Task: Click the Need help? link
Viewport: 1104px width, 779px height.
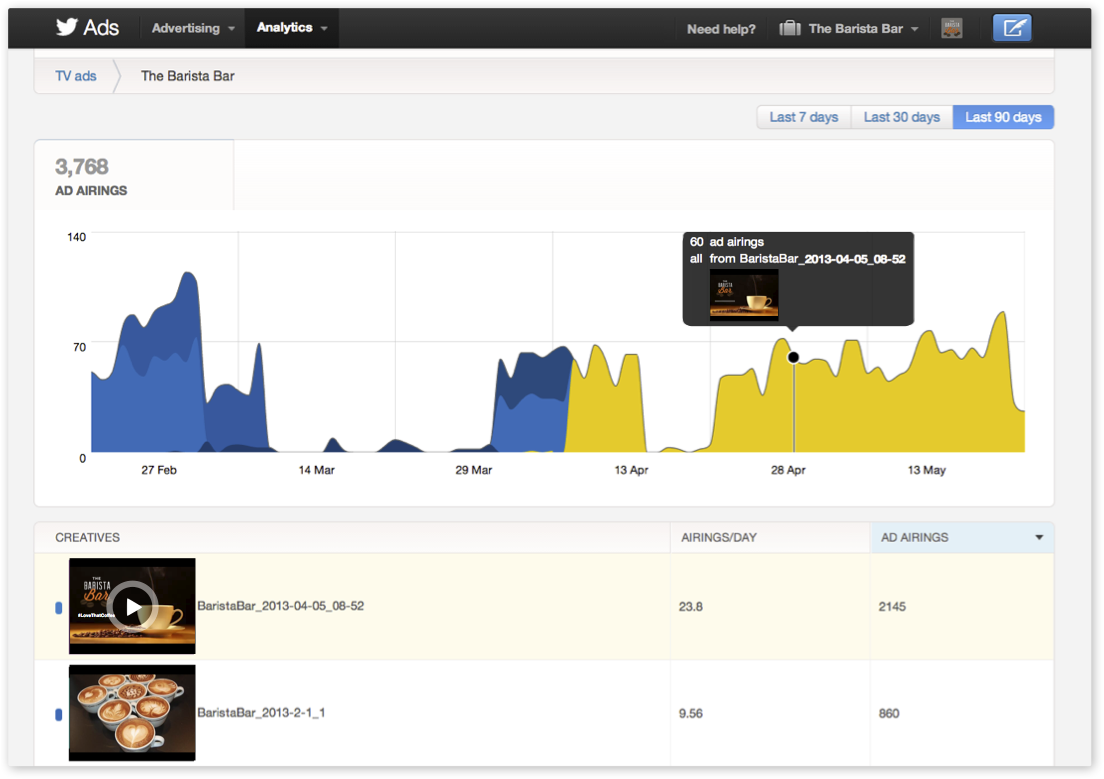Action: tap(721, 29)
